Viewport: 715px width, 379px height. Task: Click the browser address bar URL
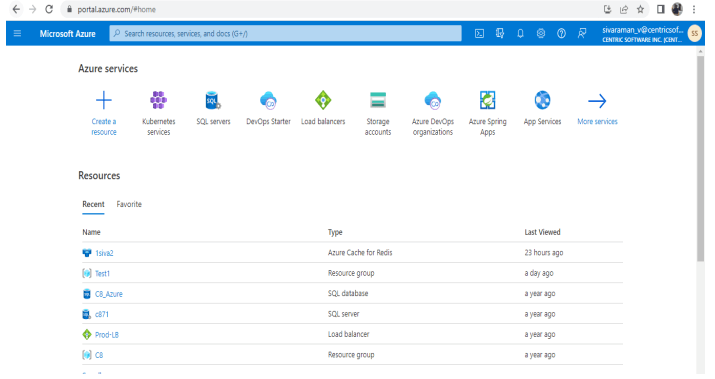pos(116,9)
